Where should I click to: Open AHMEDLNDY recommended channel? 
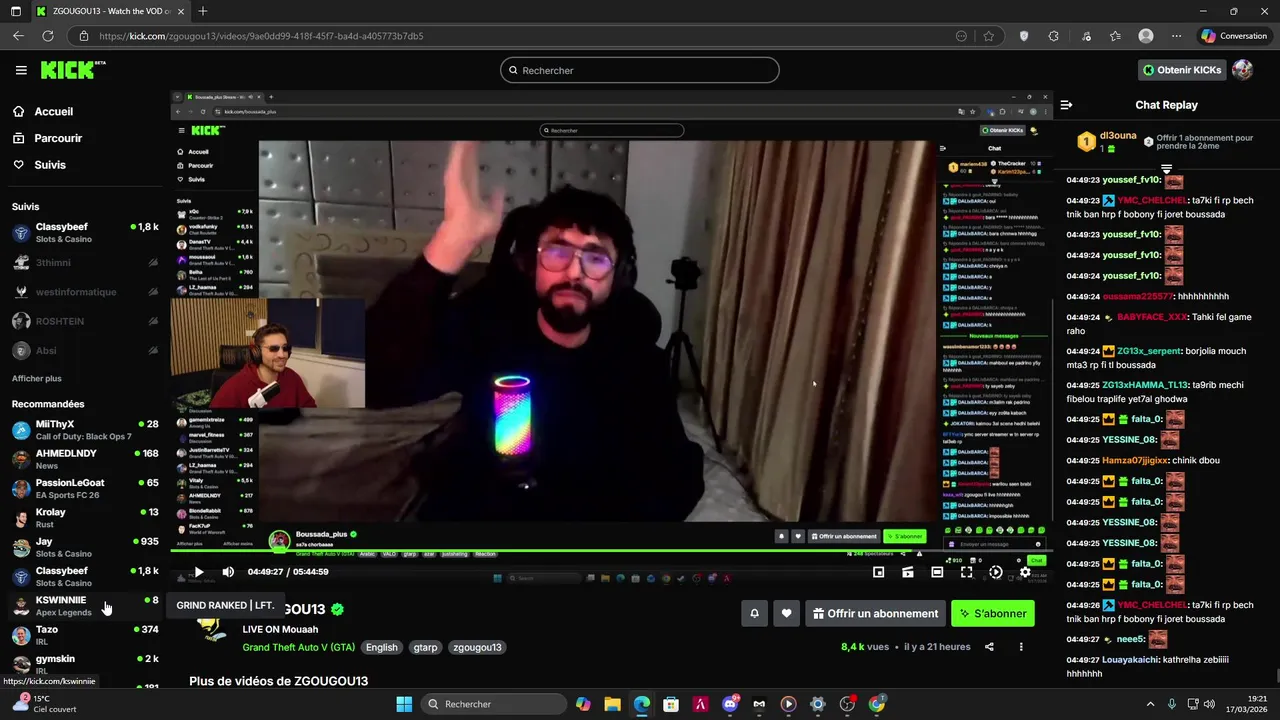coord(84,459)
